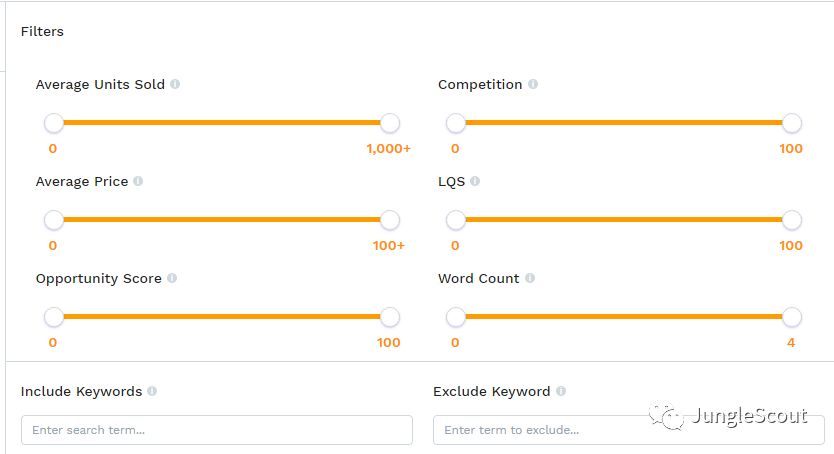Click Average Units Sold minimum slider handle
The height and width of the screenshot is (454, 834).
(54, 123)
